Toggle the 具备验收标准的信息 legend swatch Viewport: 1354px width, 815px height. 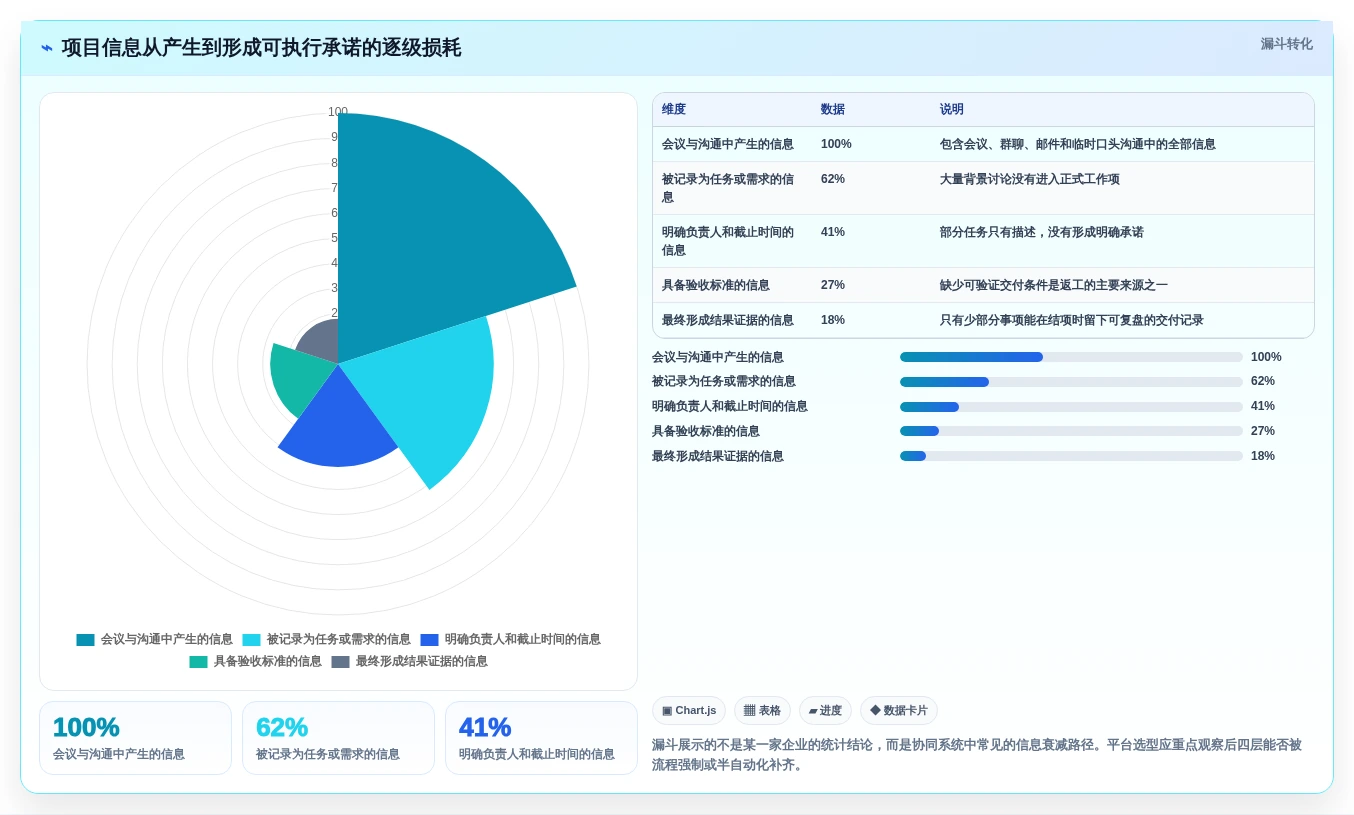tap(198, 662)
